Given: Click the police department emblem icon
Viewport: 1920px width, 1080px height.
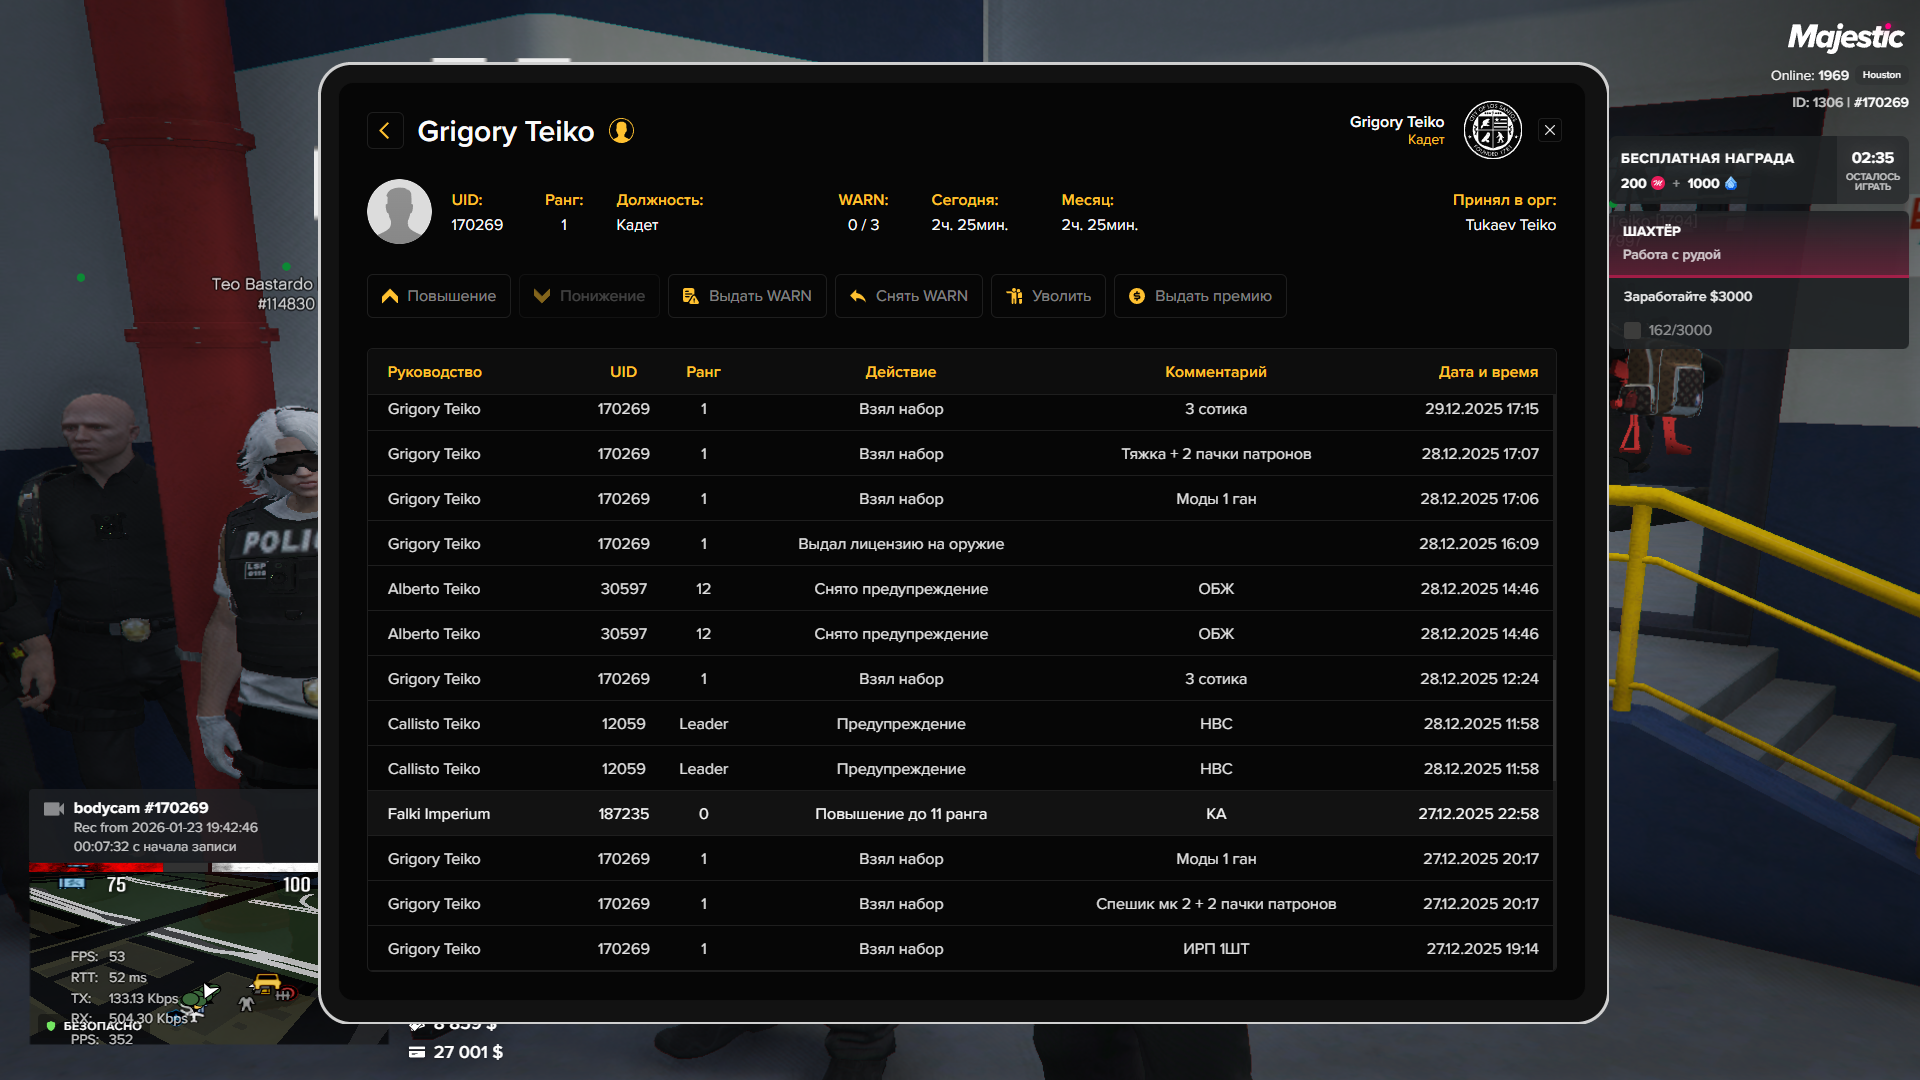Looking at the screenshot, I should tap(1492, 131).
